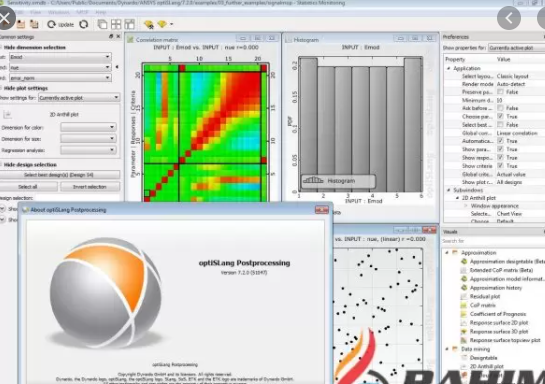
Task: Click the Histogram overlay button icon
Action: click(313, 180)
